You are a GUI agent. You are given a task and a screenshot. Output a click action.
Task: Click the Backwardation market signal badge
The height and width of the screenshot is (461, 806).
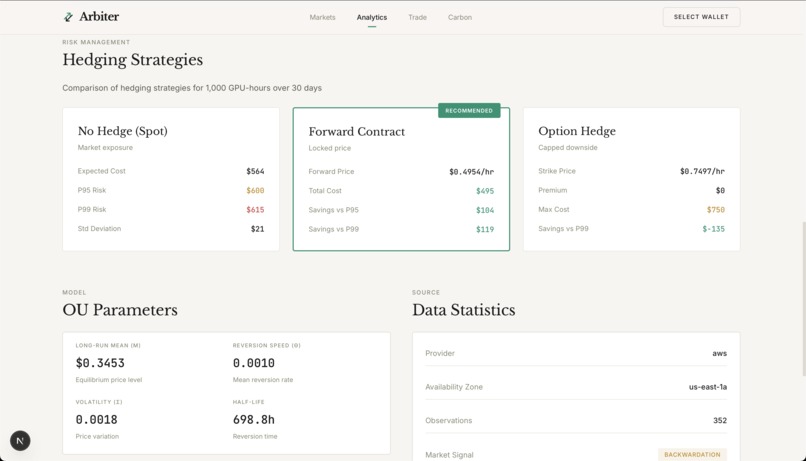coord(692,454)
